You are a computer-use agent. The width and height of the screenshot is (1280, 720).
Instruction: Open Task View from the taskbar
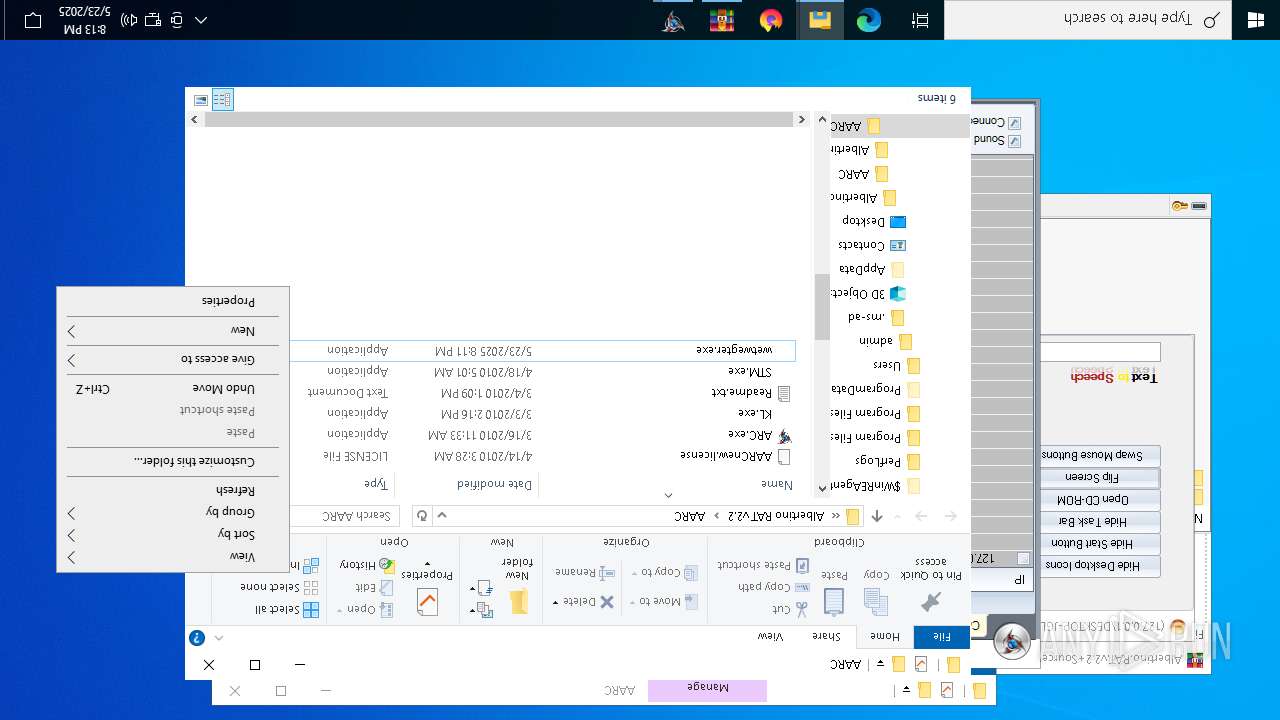coord(920,20)
